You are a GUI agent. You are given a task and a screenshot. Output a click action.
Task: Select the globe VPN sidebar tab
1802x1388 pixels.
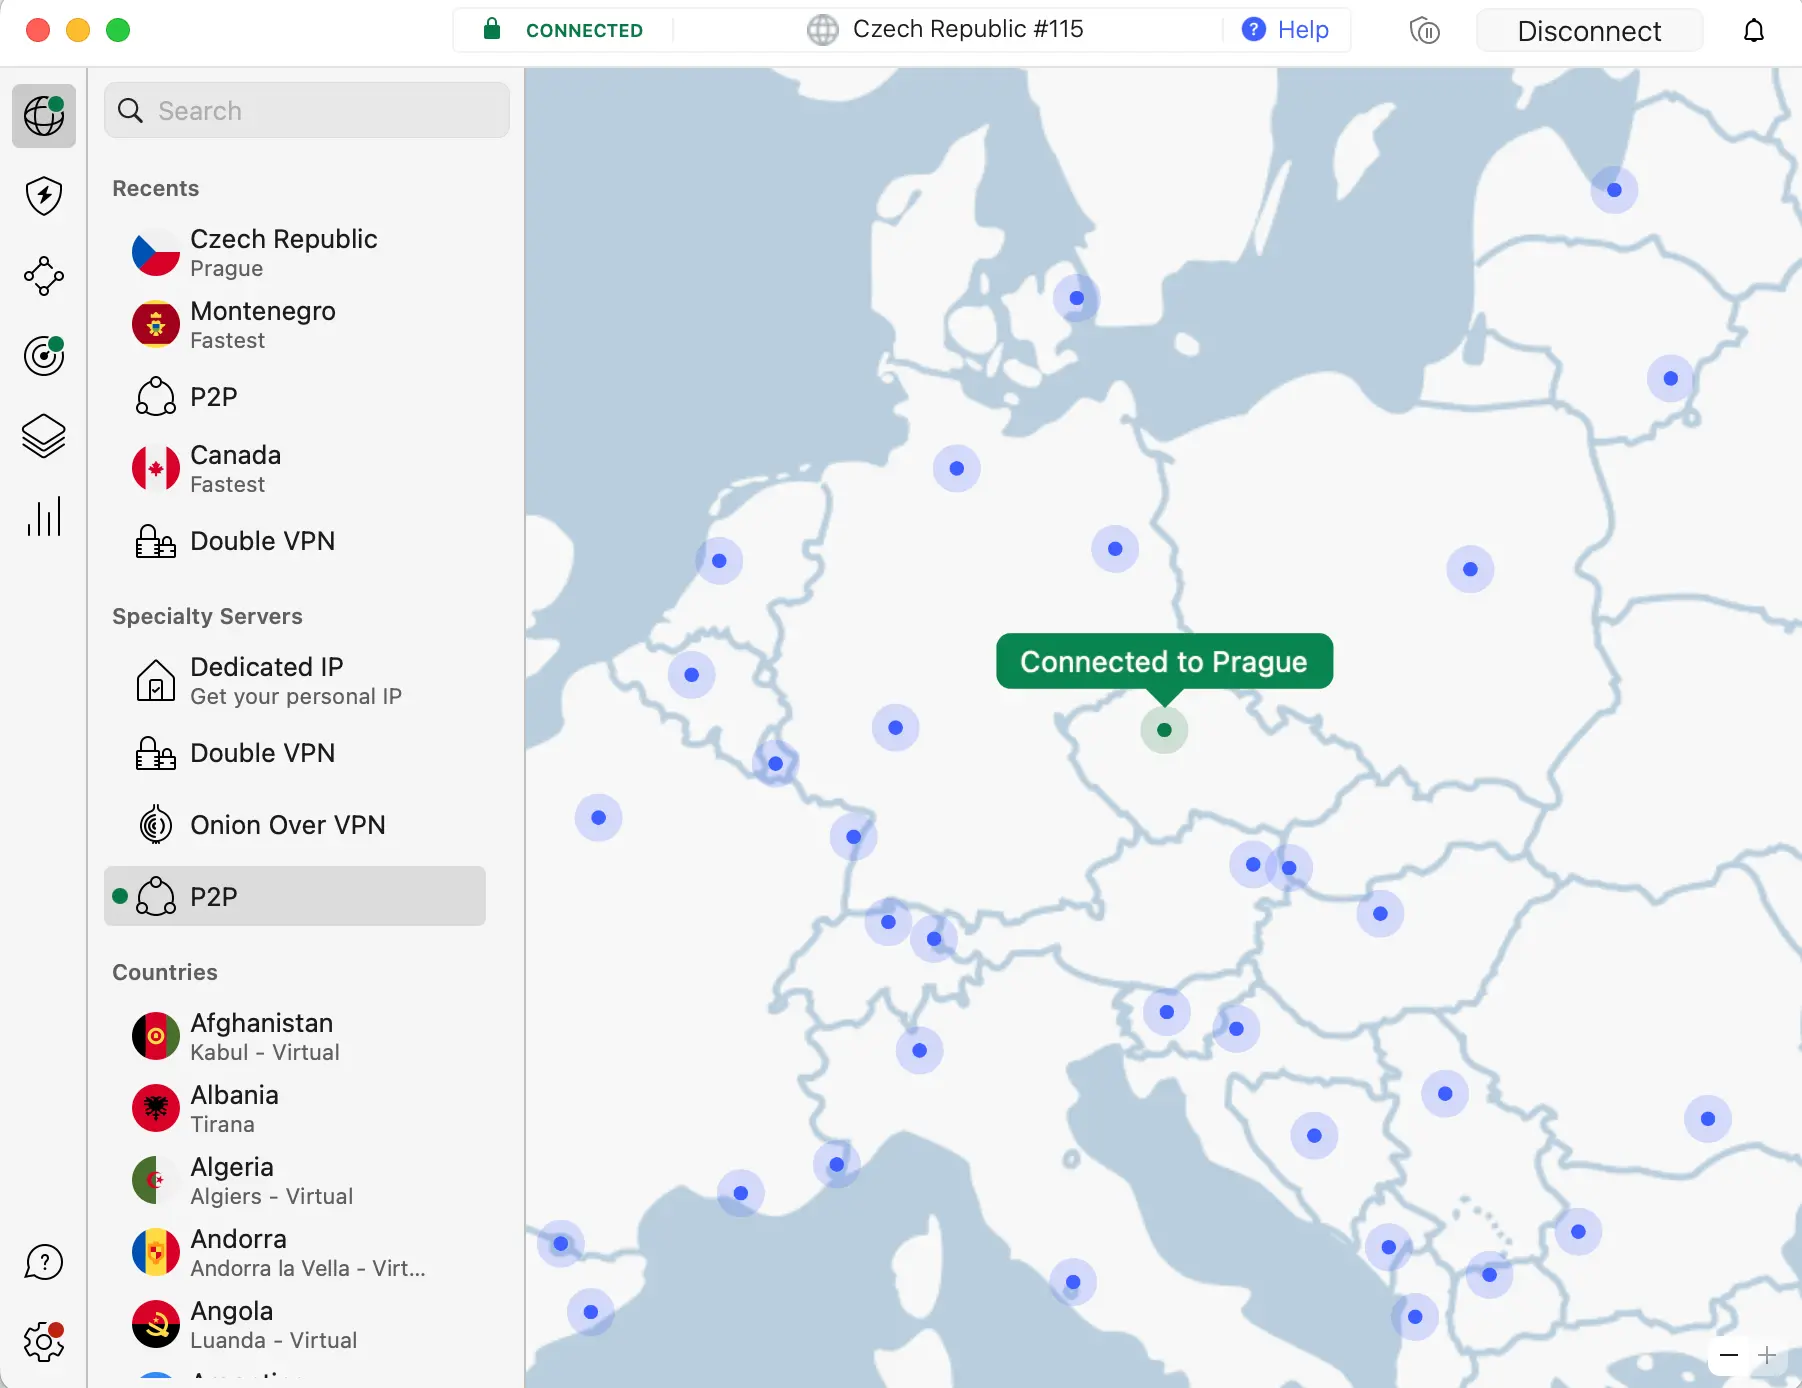pos(44,116)
